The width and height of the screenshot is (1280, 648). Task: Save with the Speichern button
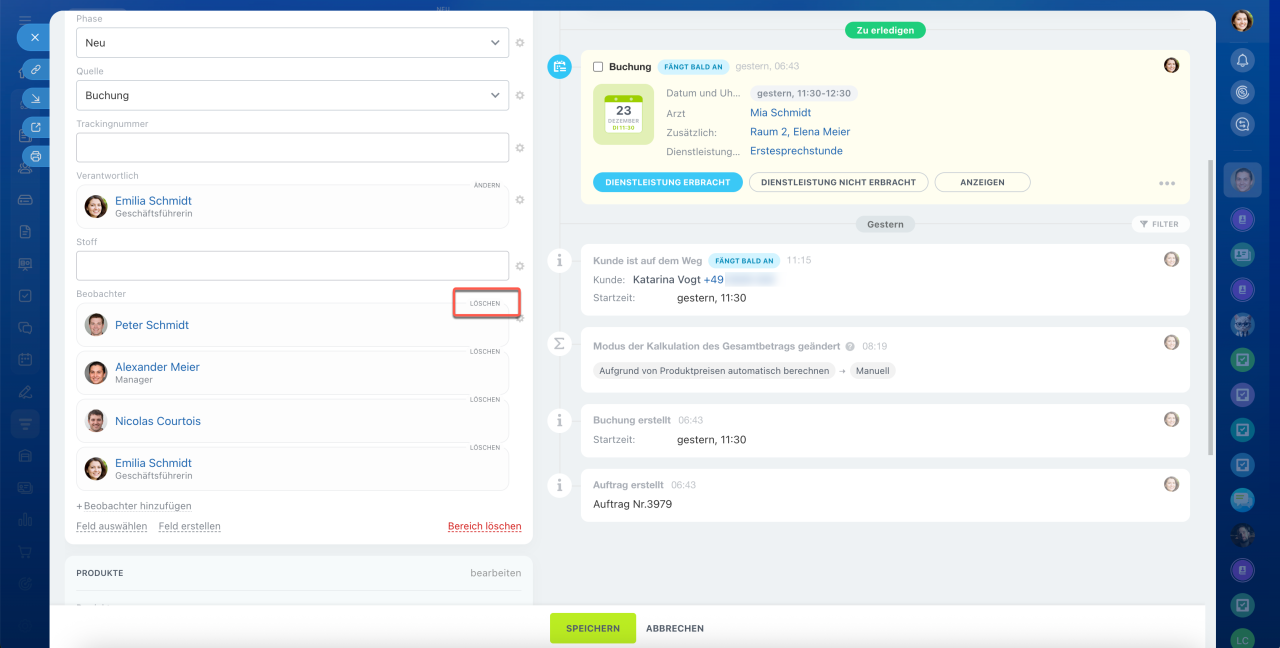click(593, 628)
